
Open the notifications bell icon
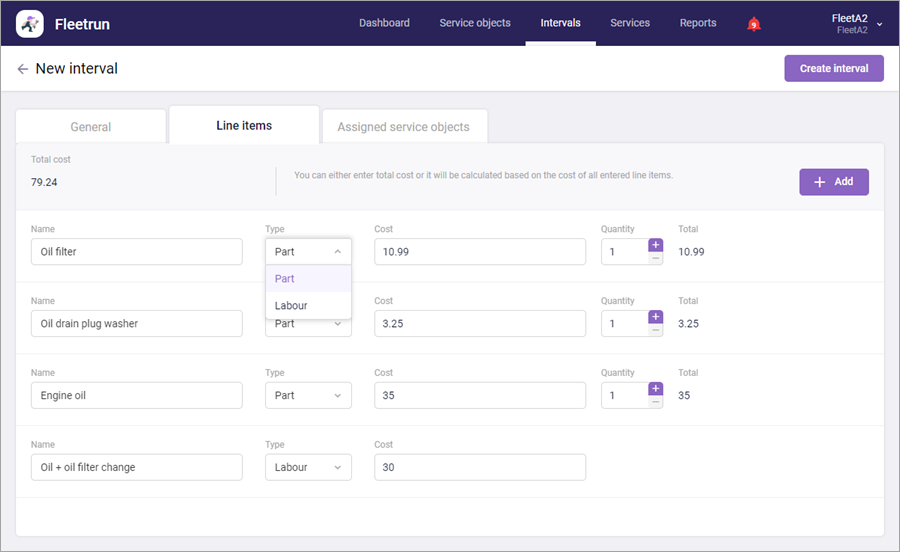coord(754,24)
